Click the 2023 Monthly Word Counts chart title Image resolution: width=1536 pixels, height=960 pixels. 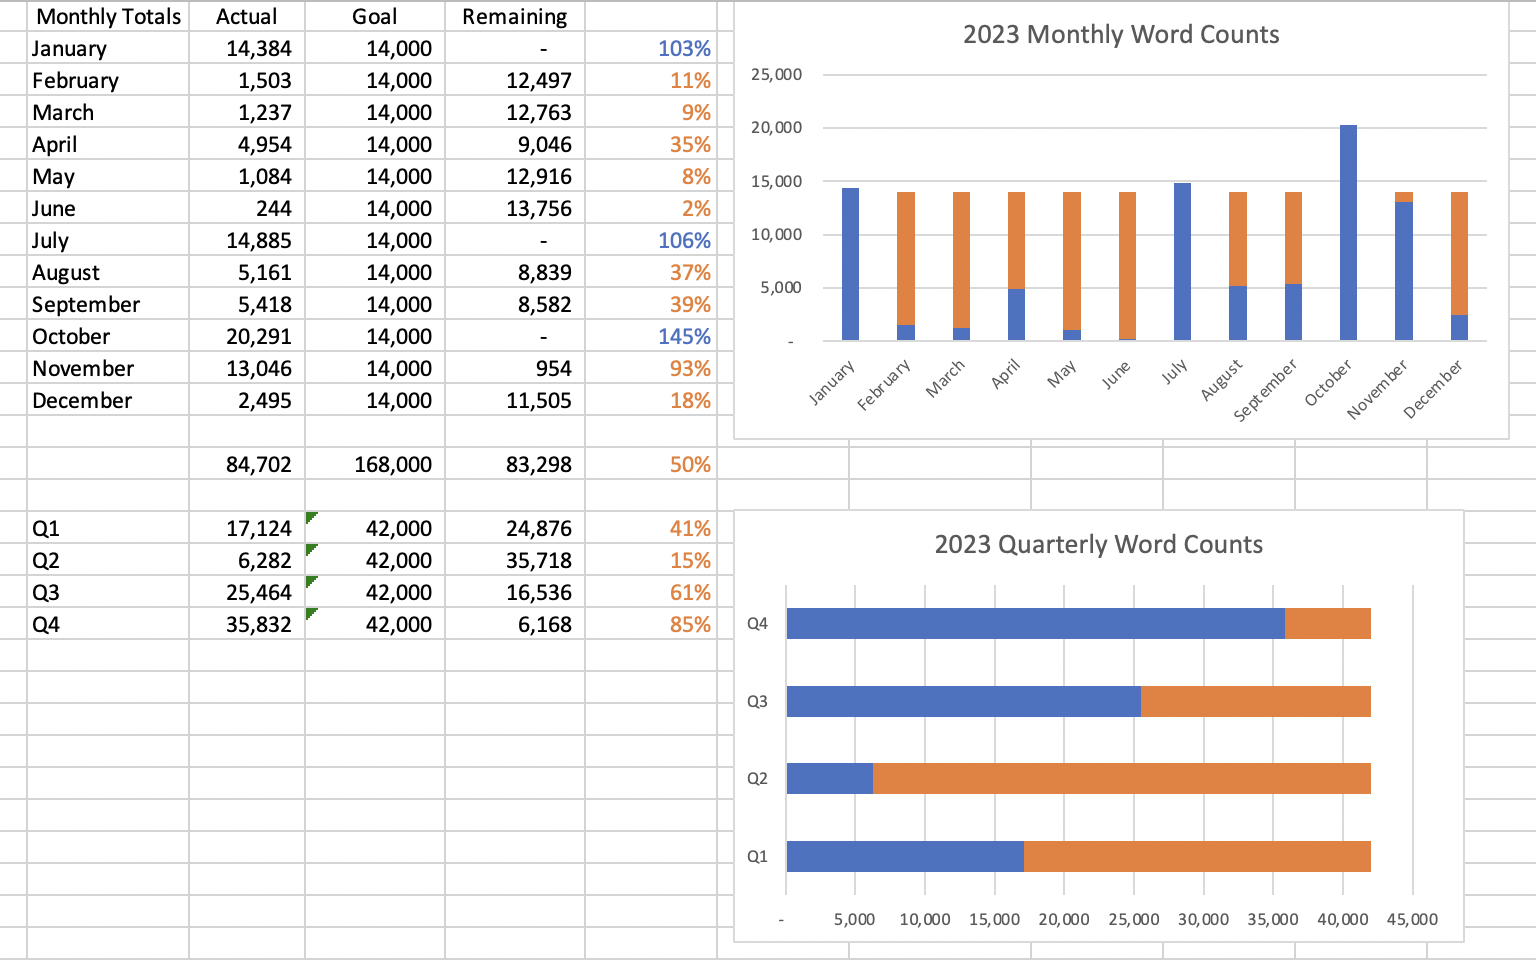coord(1121,34)
